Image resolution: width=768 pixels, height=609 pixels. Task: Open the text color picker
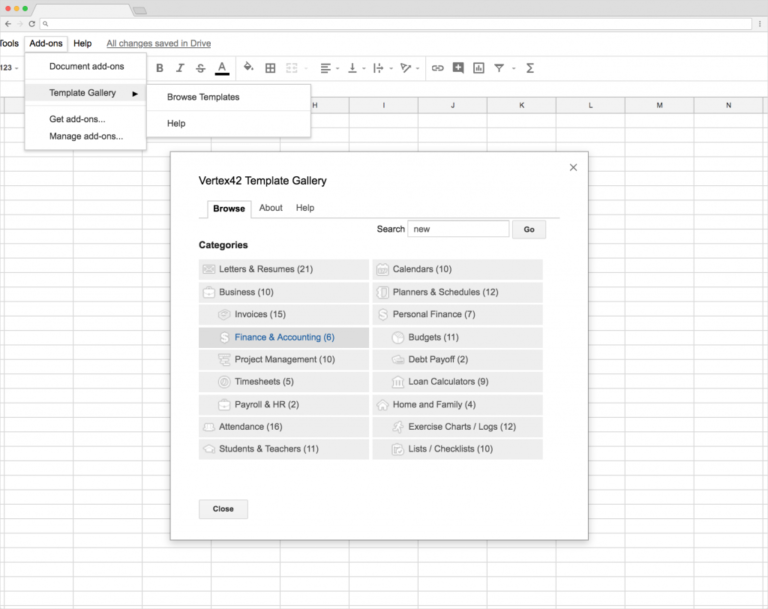click(222, 68)
